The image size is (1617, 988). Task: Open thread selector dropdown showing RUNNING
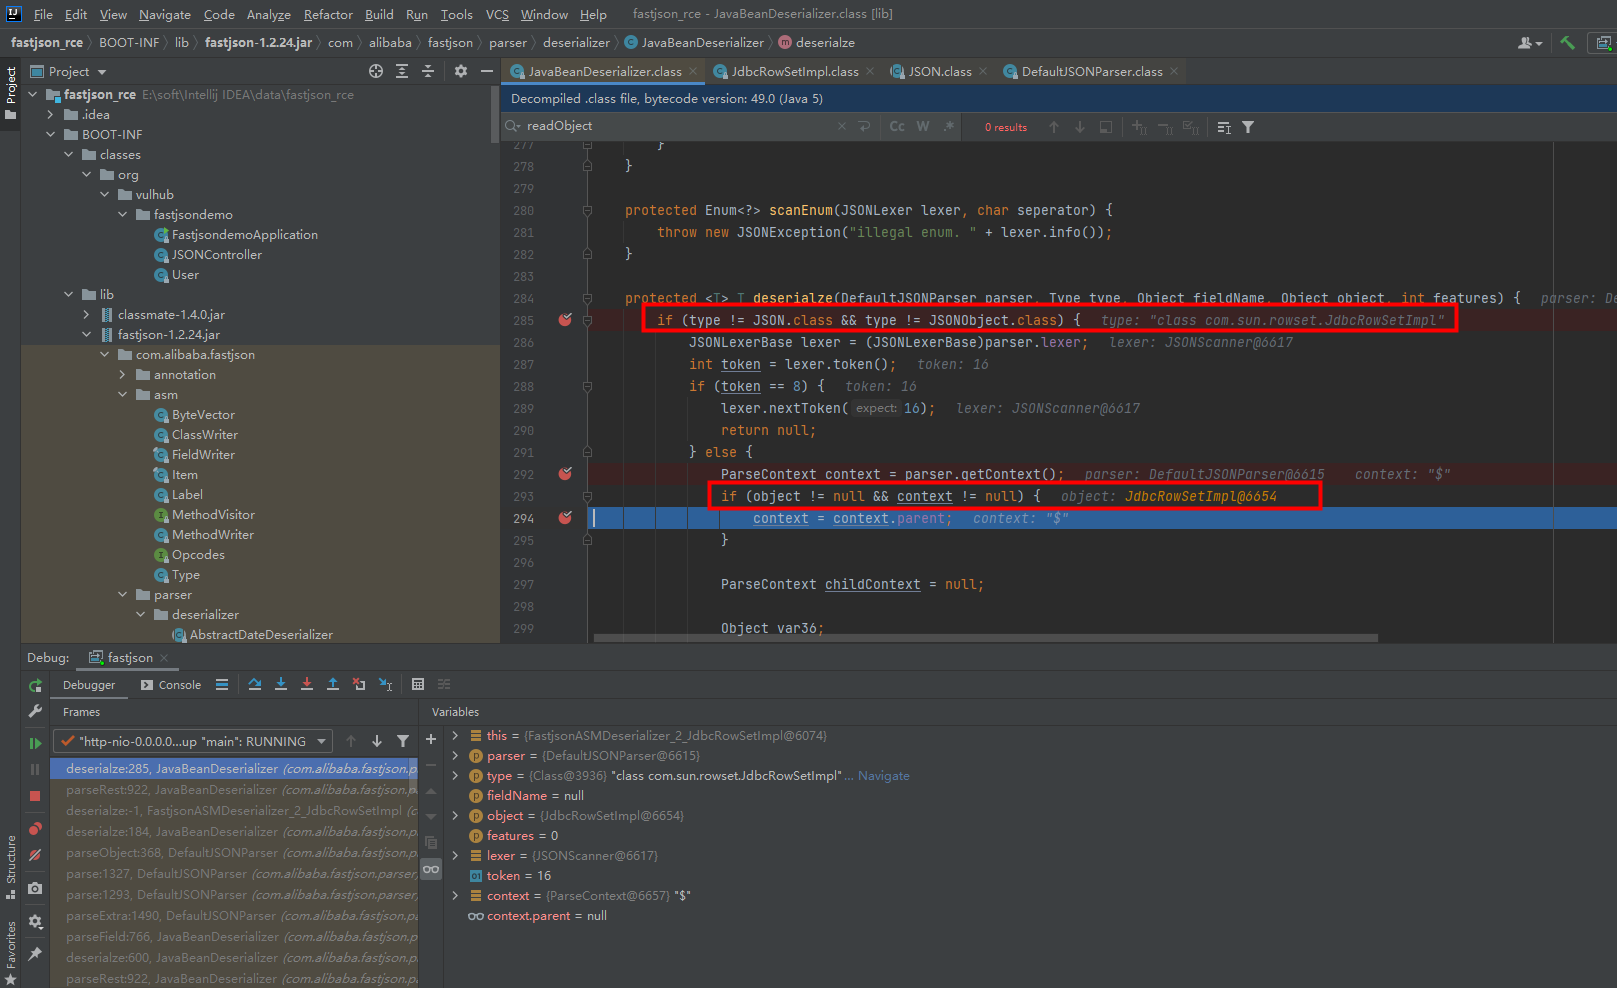pyautogui.click(x=193, y=741)
